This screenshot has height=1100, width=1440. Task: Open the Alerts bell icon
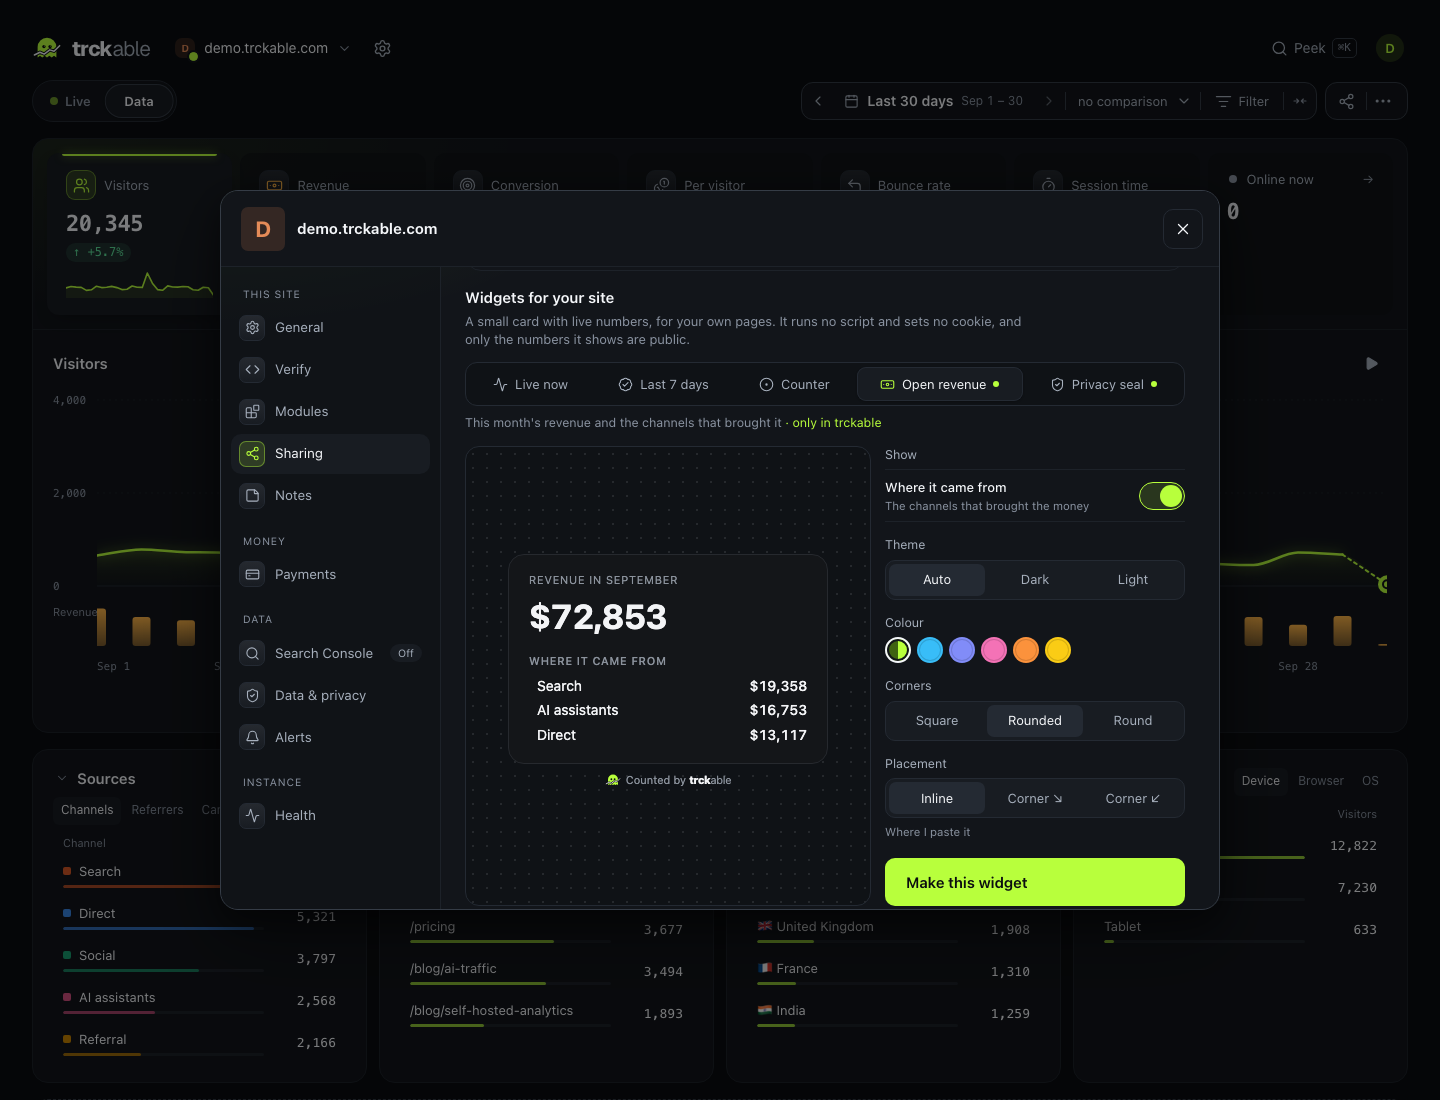click(x=252, y=737)
